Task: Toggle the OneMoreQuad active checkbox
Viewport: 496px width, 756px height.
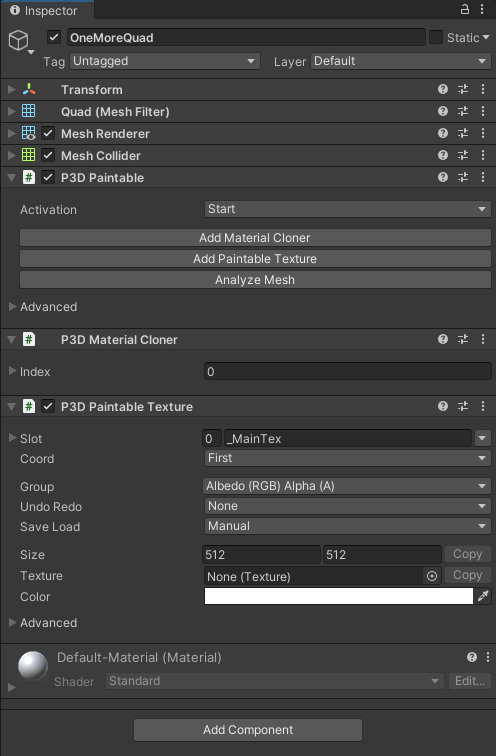Action: (54, 37)
